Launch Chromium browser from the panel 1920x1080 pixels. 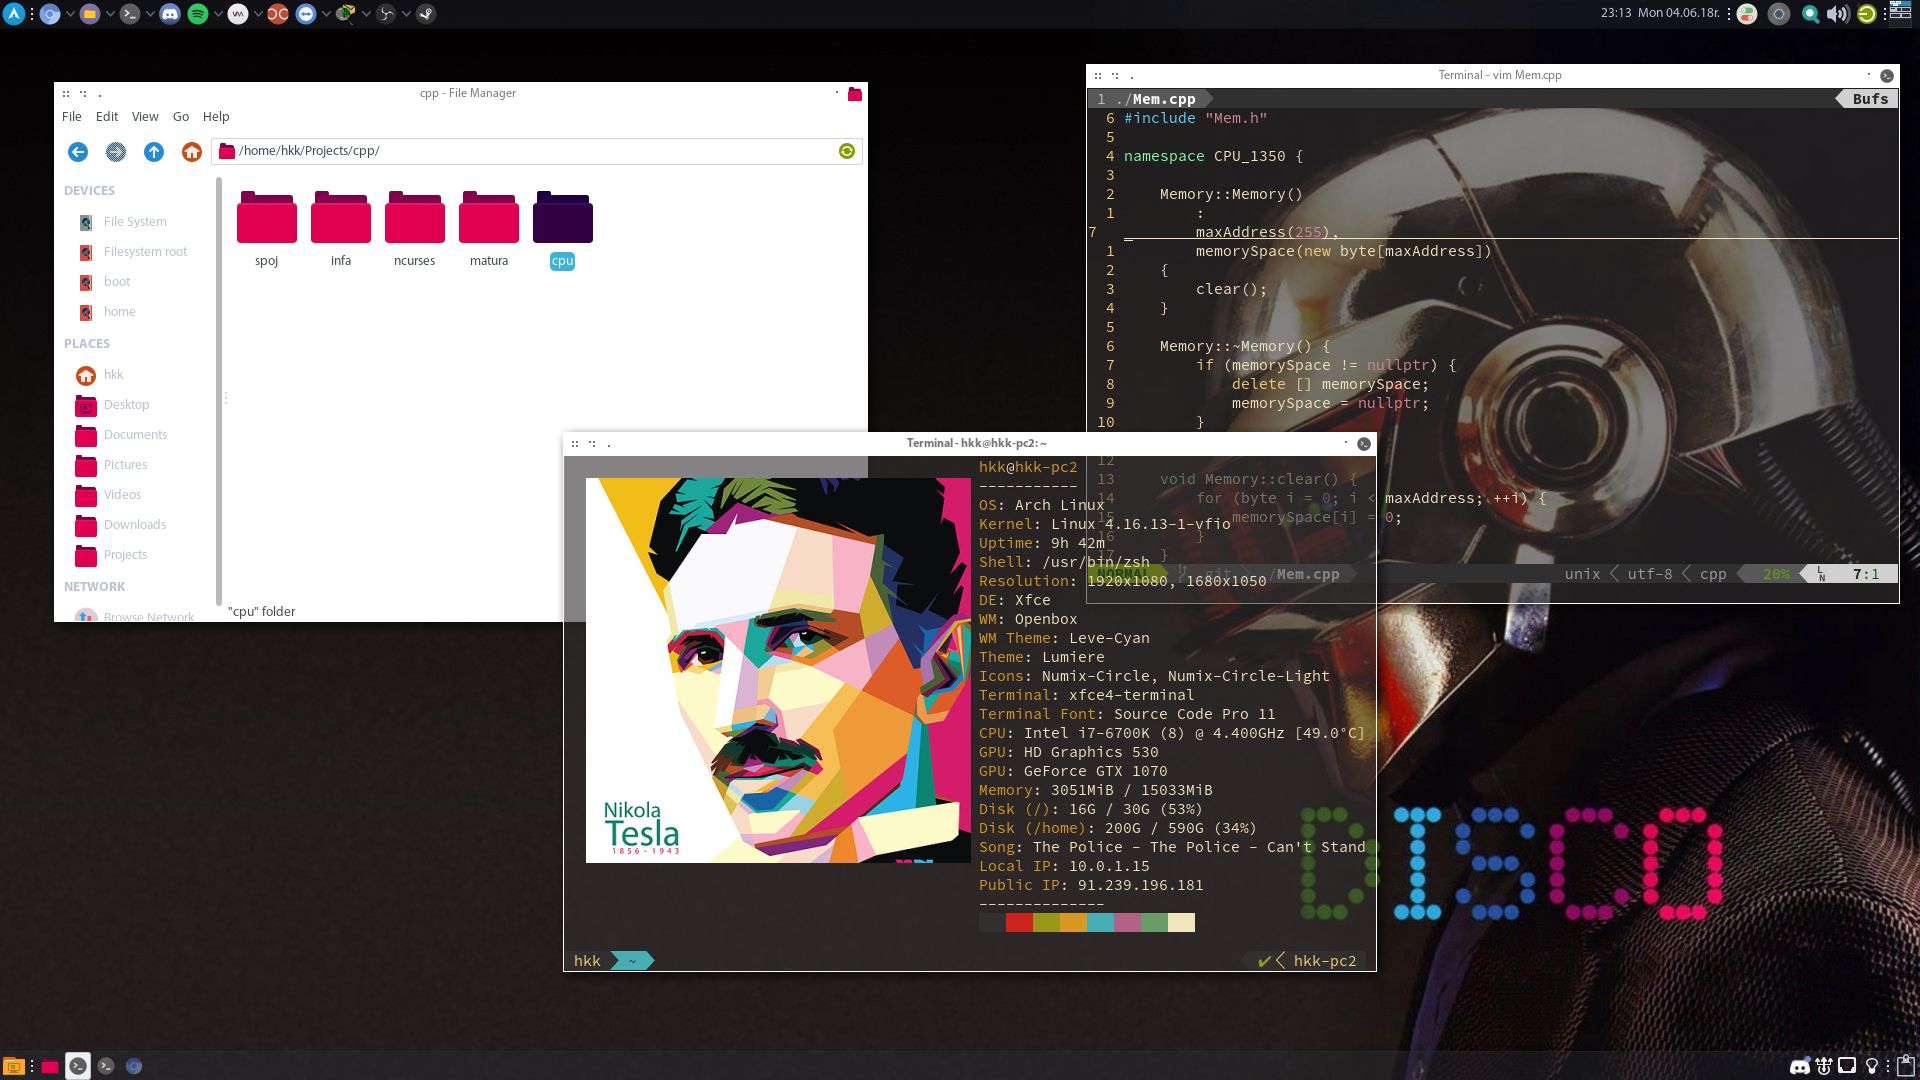(48, 14)
